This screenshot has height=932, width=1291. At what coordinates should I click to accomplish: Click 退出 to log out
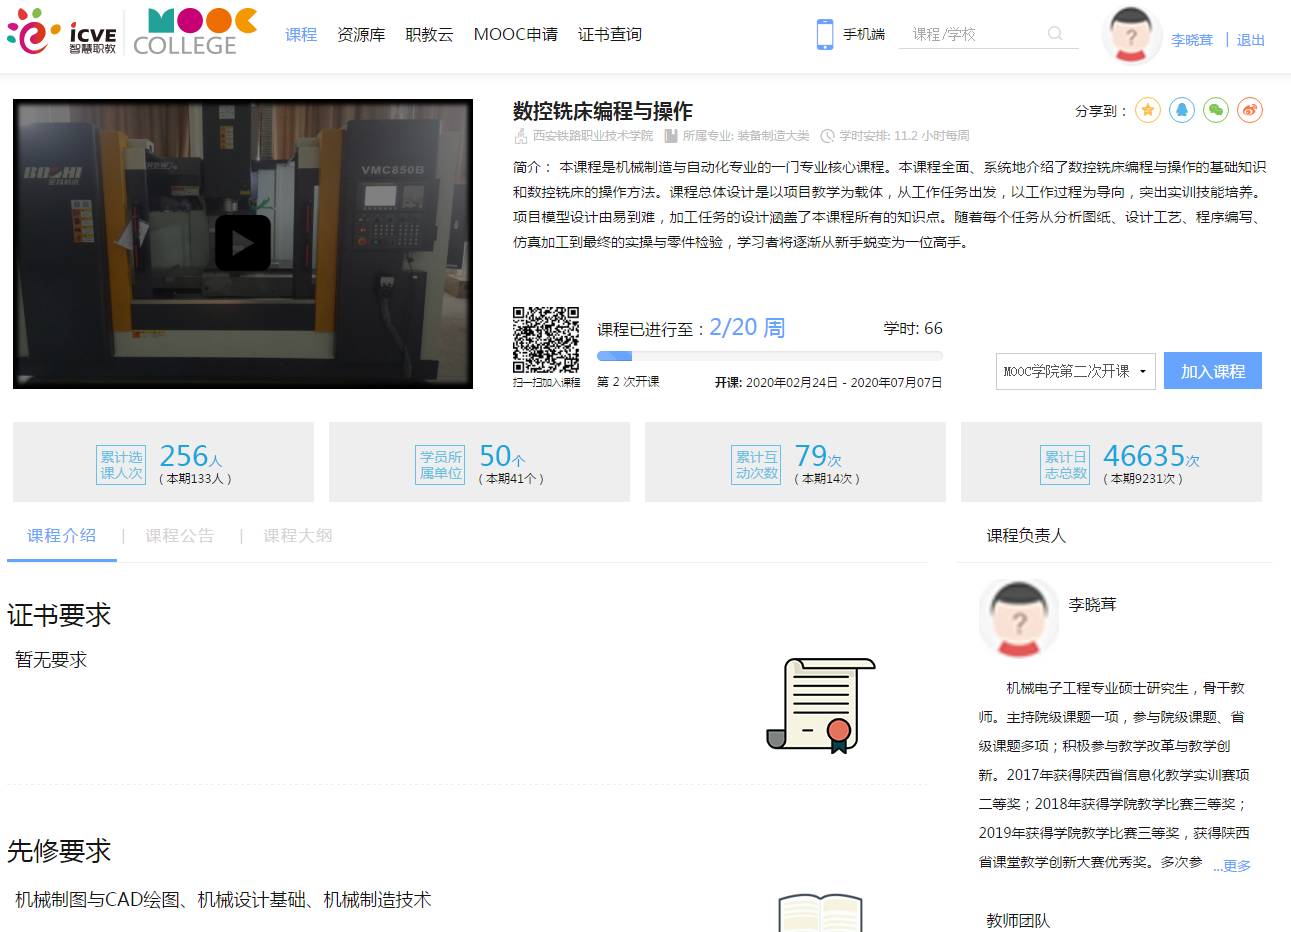pos(1250,40)
